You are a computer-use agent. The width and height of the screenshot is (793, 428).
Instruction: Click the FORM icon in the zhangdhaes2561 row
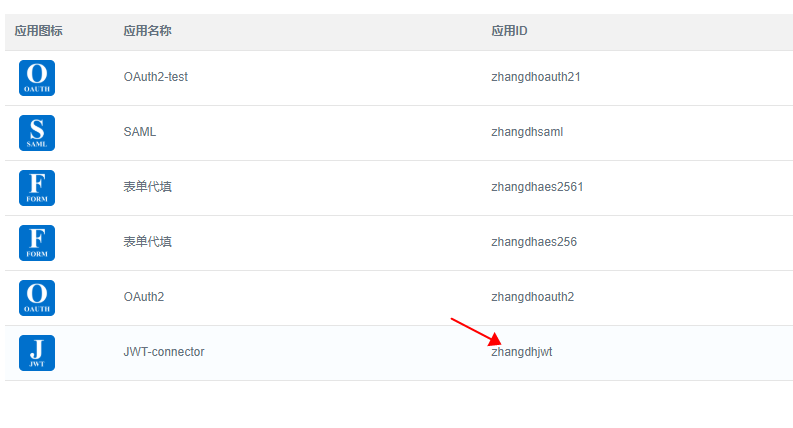point(37,188)
